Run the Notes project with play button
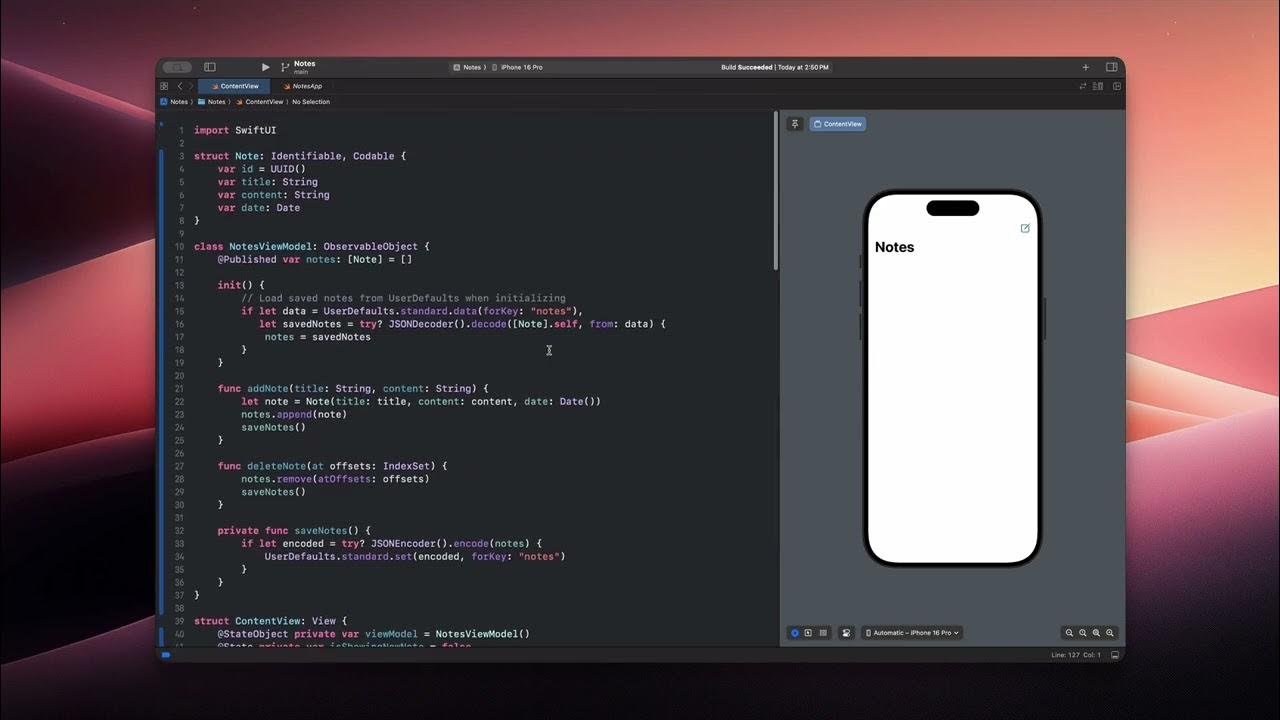 (265, 67)
